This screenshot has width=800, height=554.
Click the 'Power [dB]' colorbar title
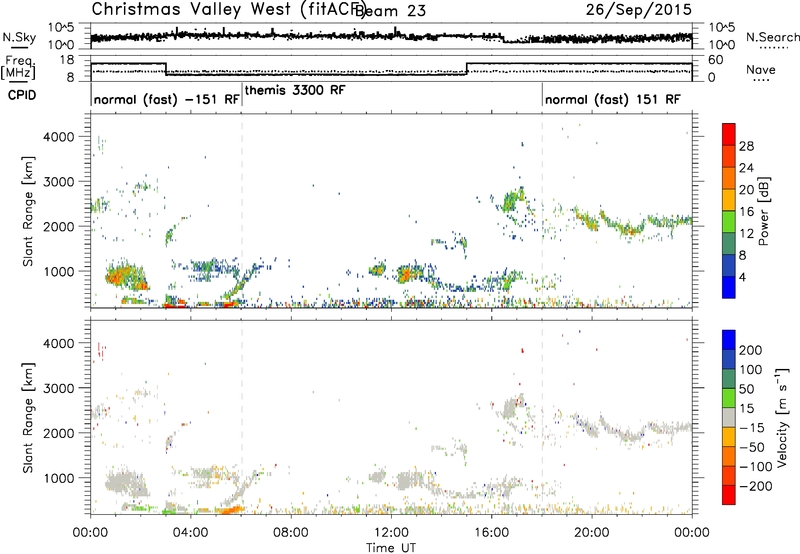pos(763,211)
